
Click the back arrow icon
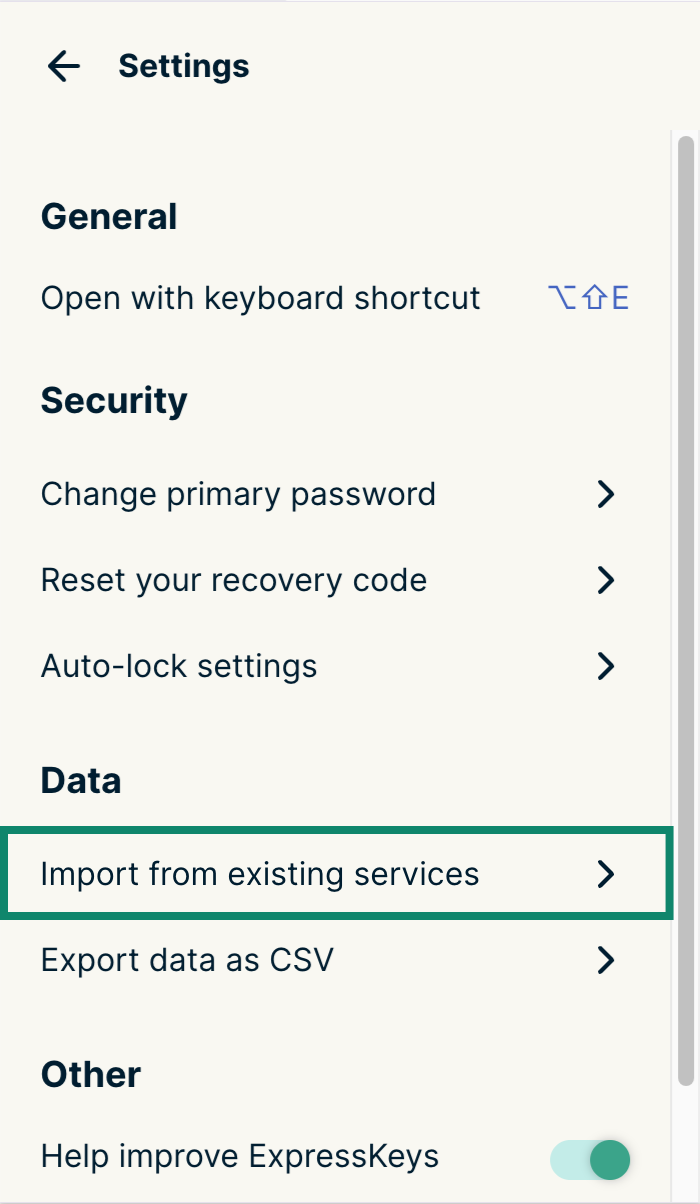[64, 67]
